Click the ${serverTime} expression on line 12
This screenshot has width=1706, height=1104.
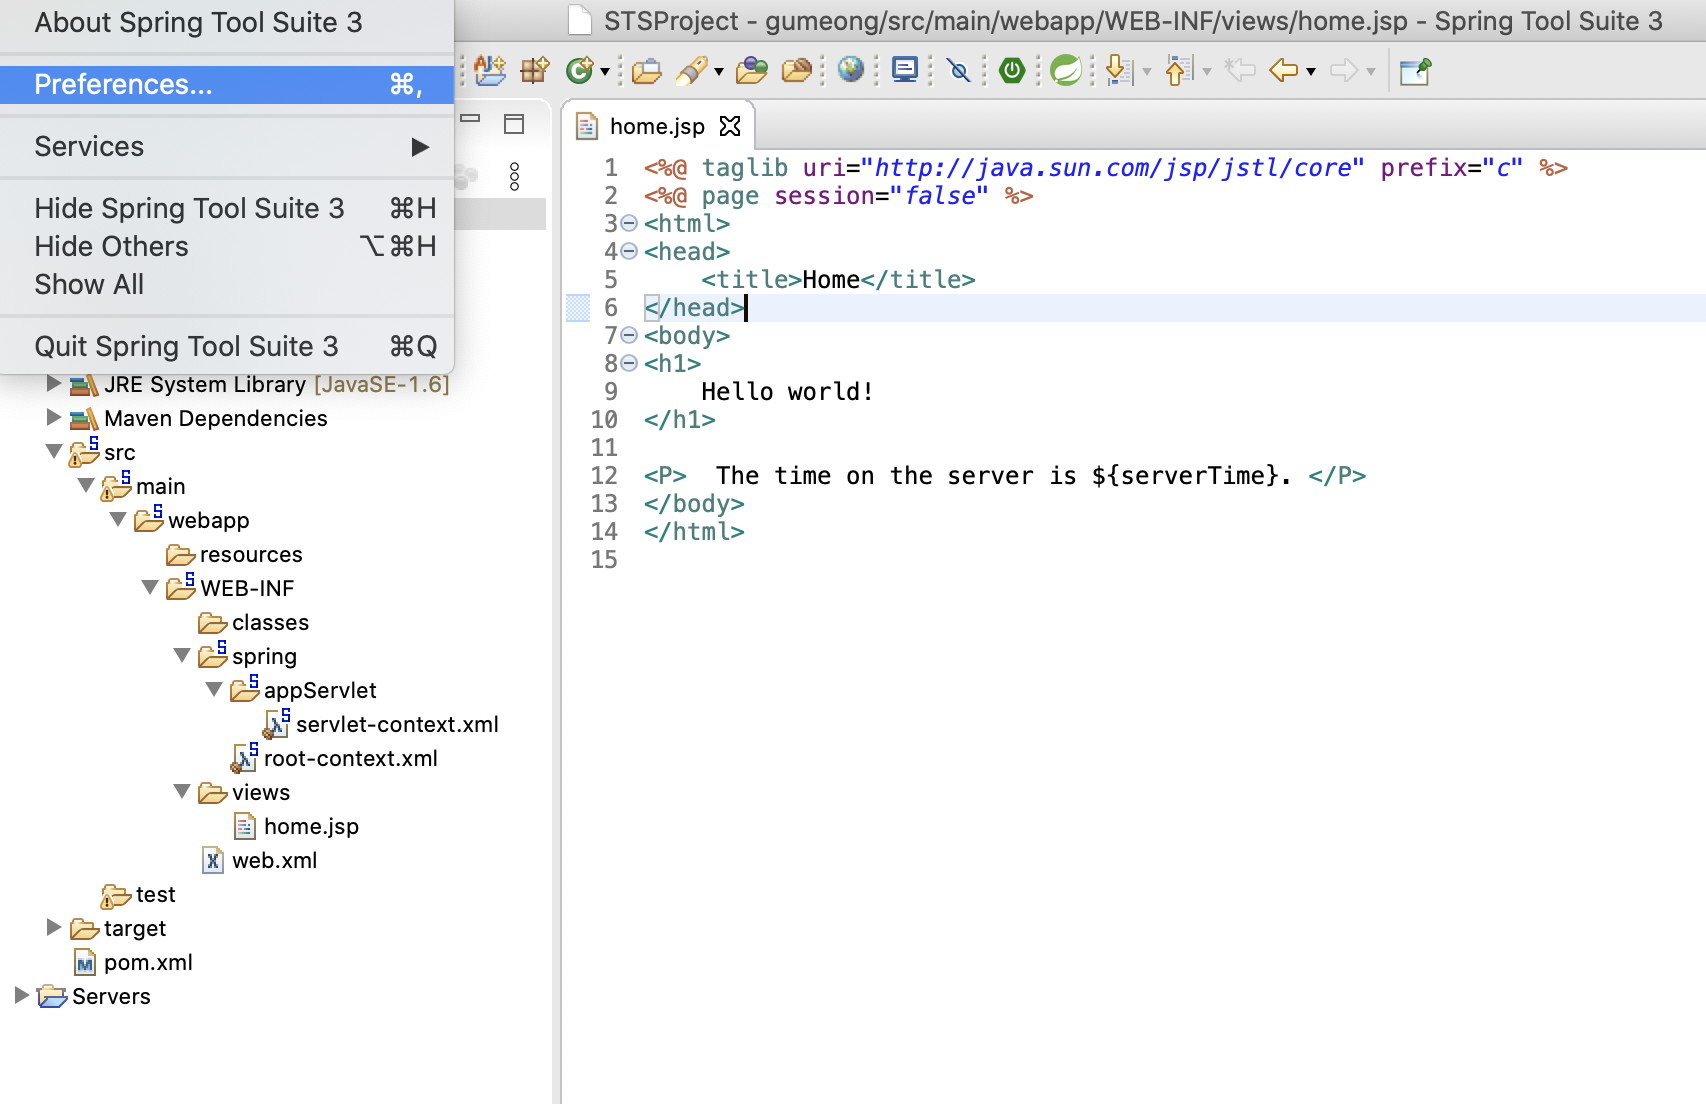tap(1185, 475)
